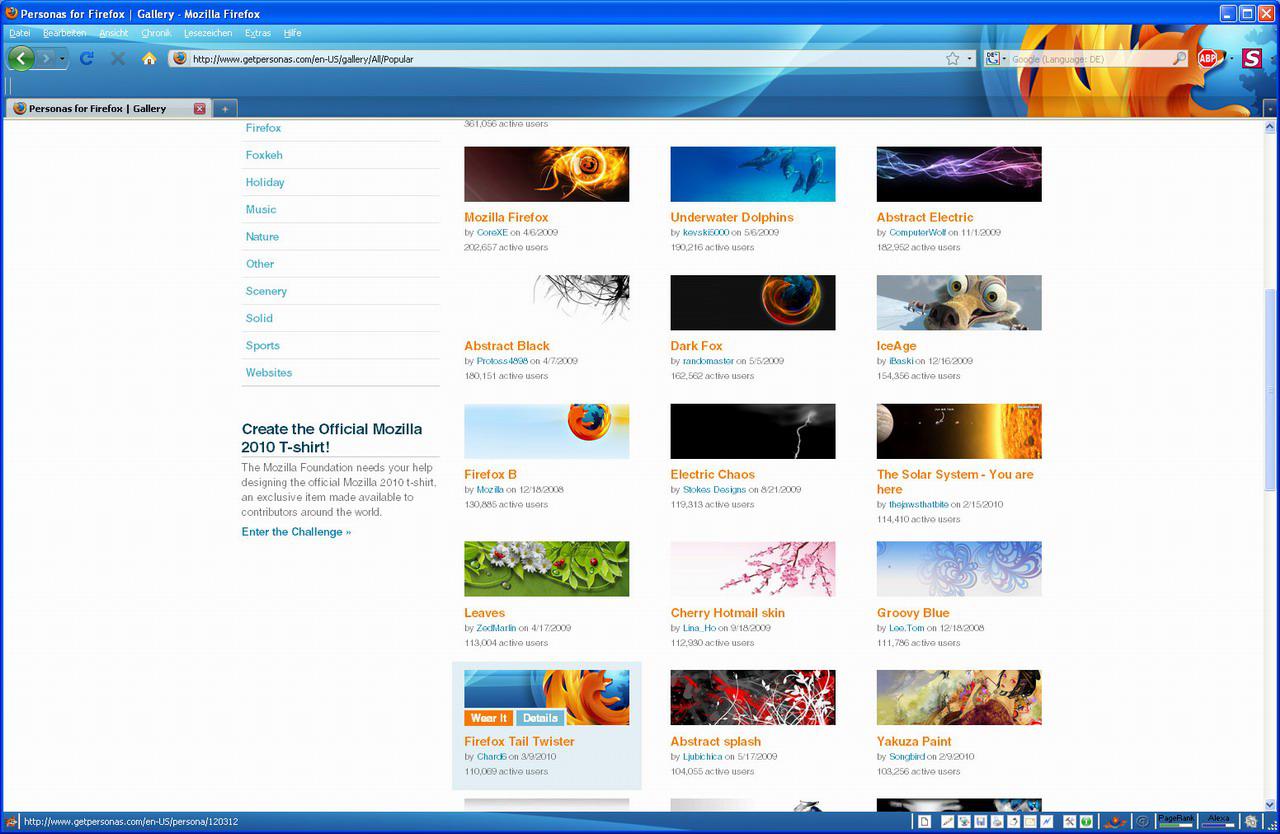The width and height of the screenshot is (1280, 834).
Task: Click the Personas fox icon in status bar
Action: click(1115, 822)
